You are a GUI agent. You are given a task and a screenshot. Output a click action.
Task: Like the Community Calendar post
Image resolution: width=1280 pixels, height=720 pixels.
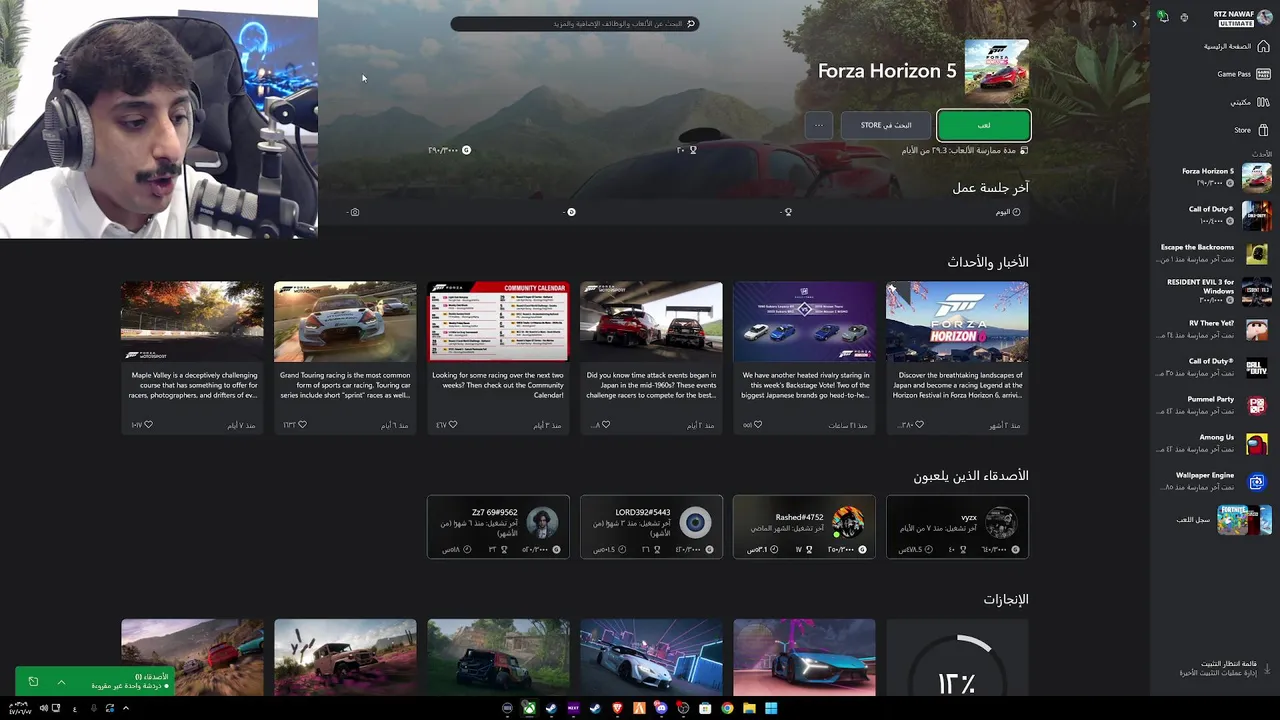452,425
